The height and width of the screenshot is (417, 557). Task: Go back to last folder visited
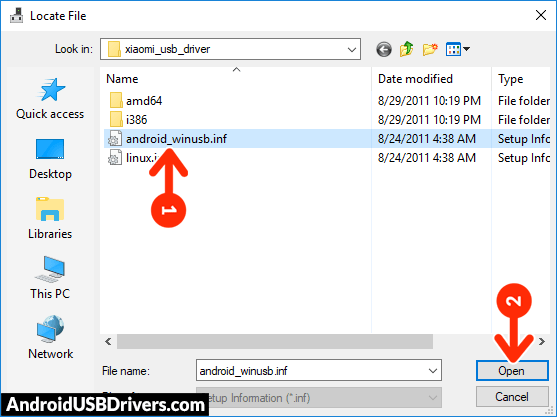tap(384, 49)
